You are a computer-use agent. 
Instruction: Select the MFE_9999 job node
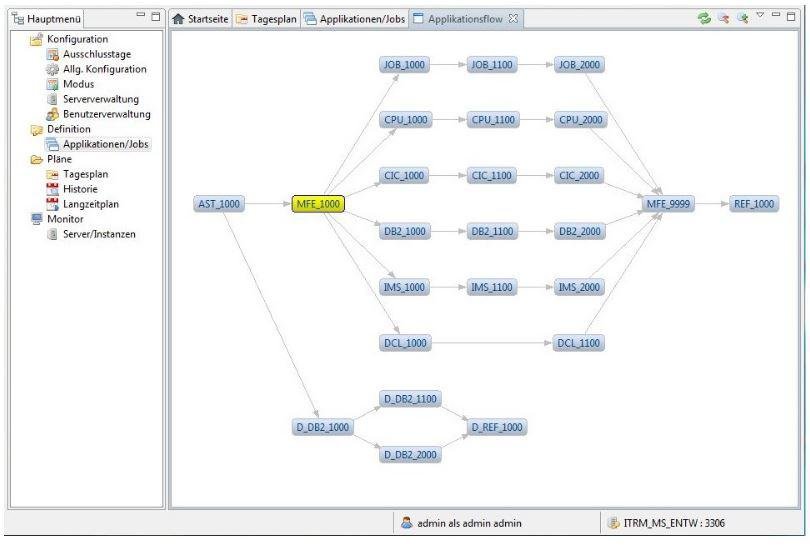[668, 204]
